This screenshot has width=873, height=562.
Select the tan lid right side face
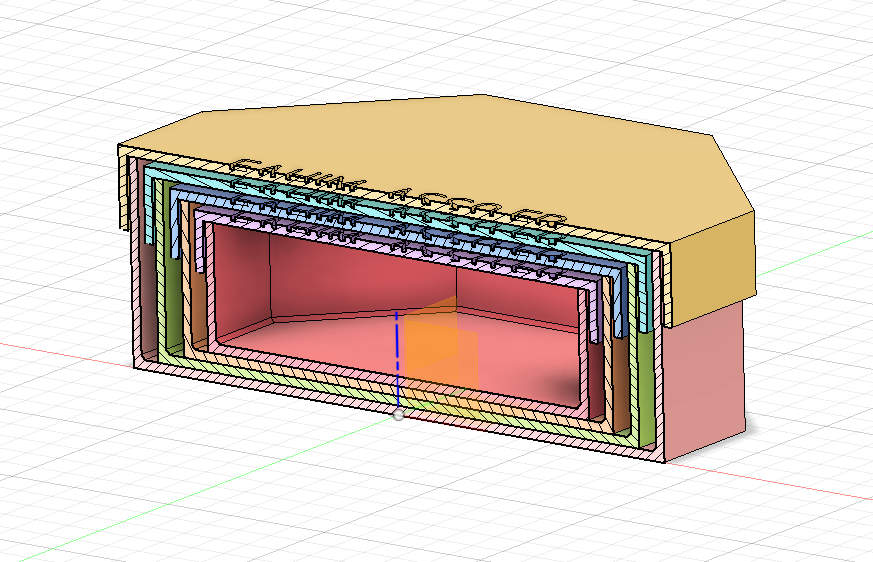[x=714, y=270]
